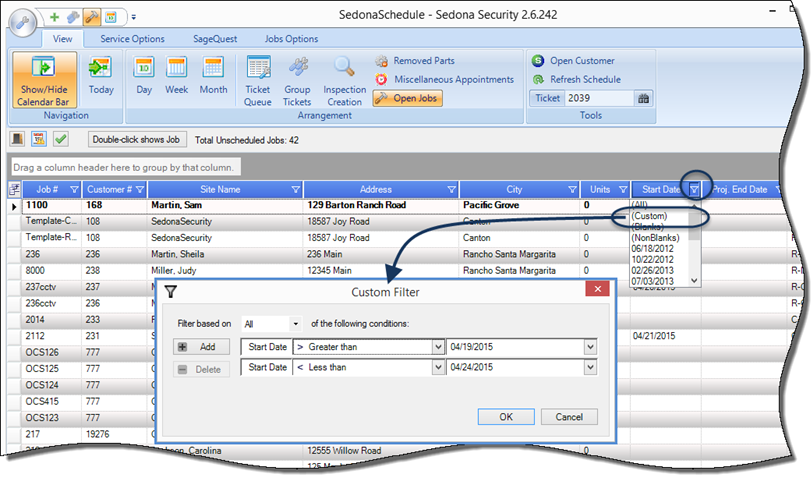Screen dimensions: 811x477
Task: Open quick access toolbar customize arrow
Action: 133,18
